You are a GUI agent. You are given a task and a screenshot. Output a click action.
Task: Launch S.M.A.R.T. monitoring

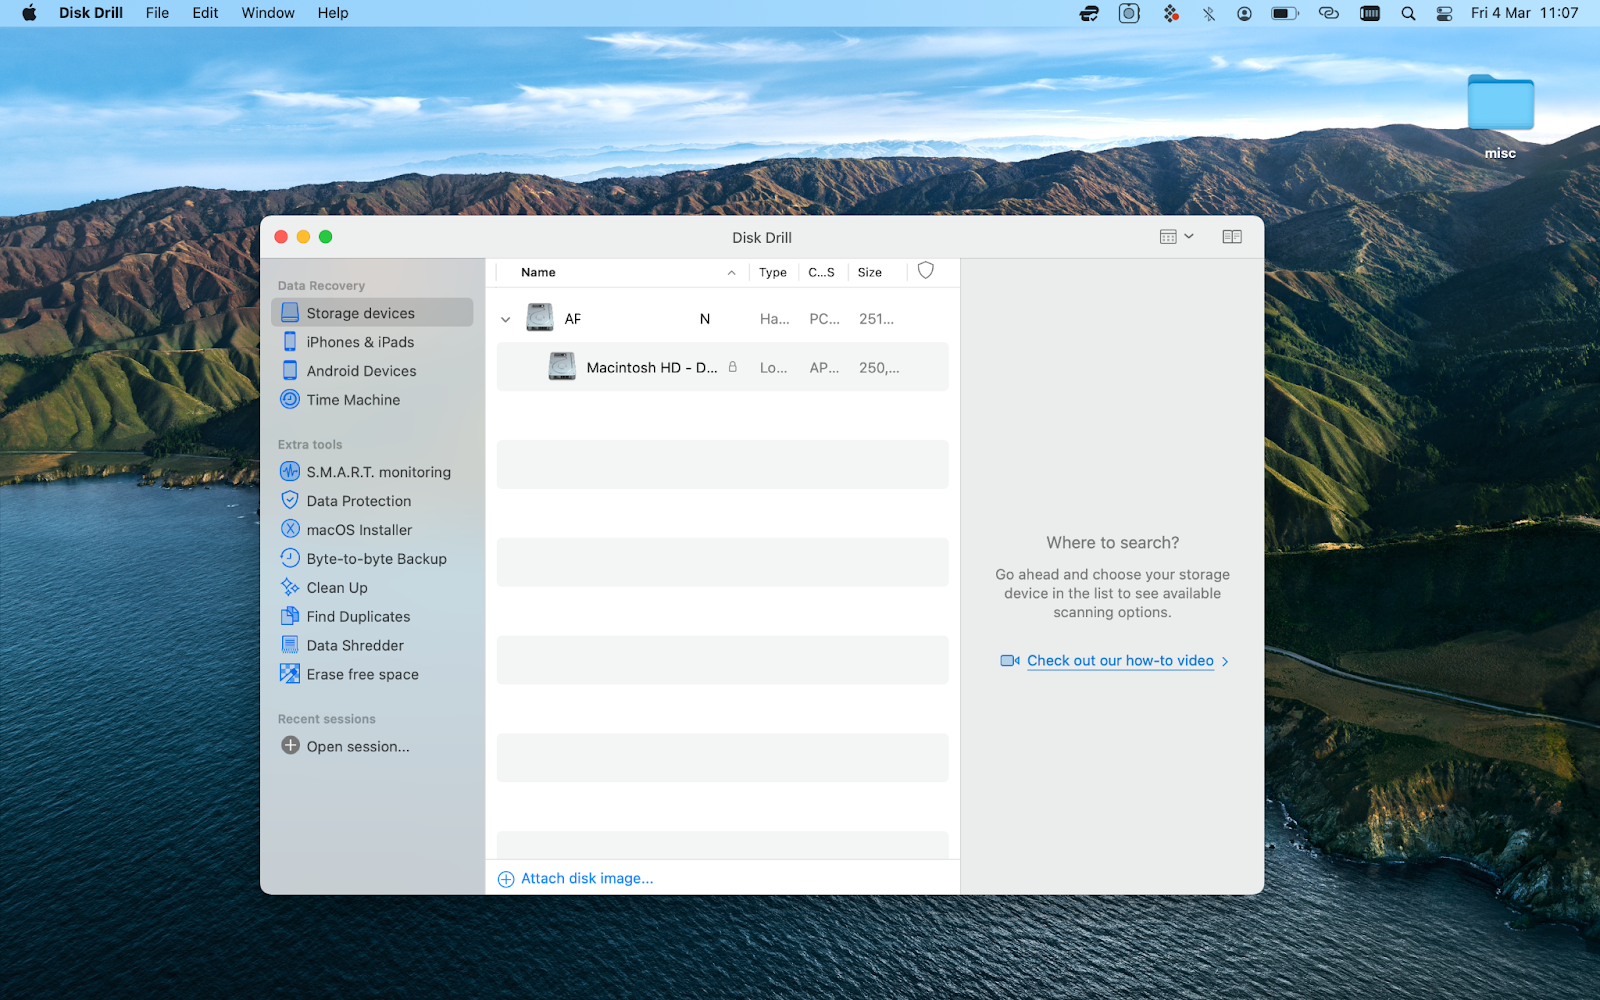point(378,471)
